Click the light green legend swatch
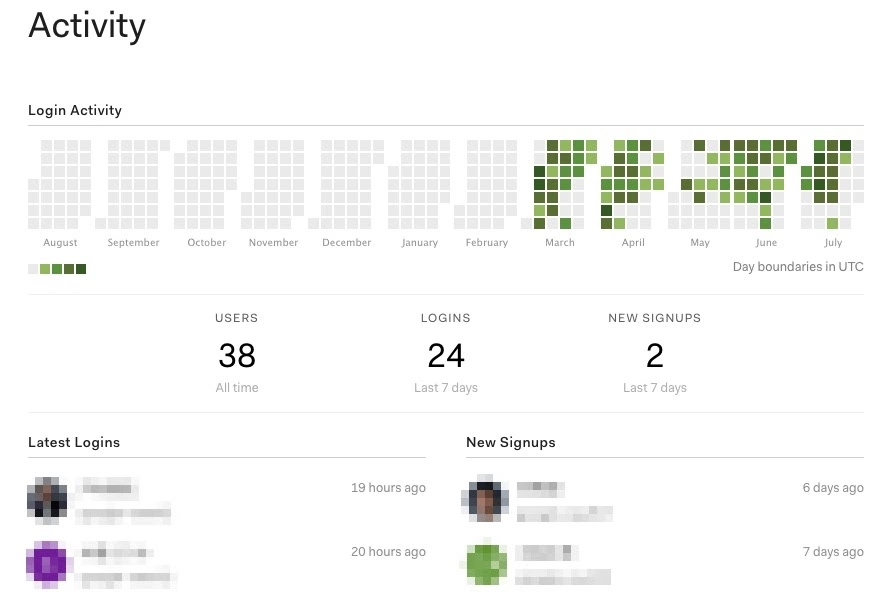889x601 pixels. (x=45, y=269)
